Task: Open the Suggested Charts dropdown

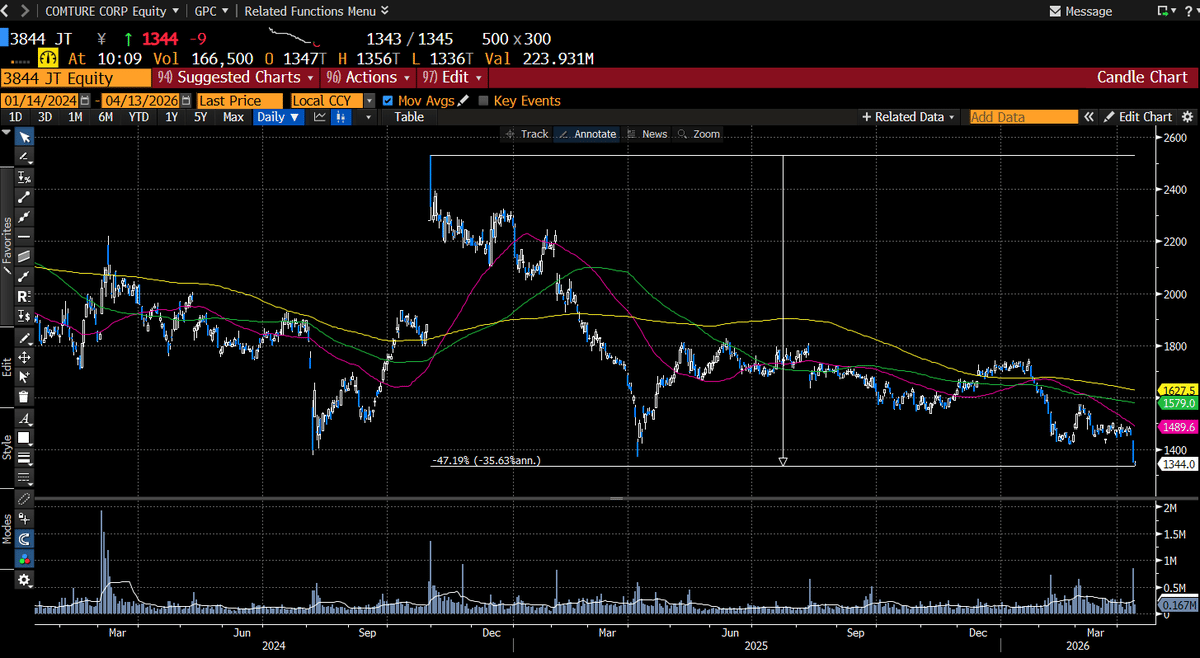Action: 237,77
